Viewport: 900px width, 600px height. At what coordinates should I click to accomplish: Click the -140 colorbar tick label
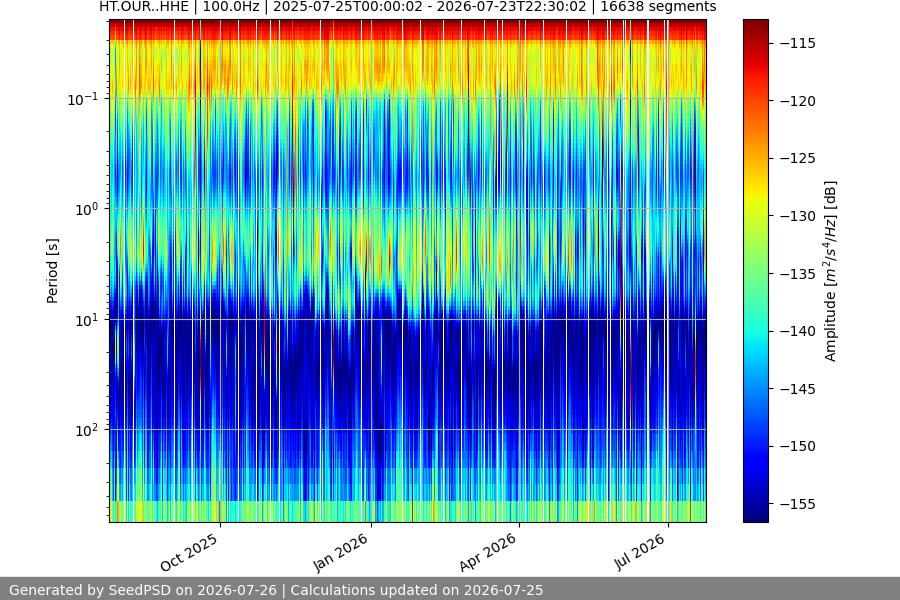coord(798,331)
